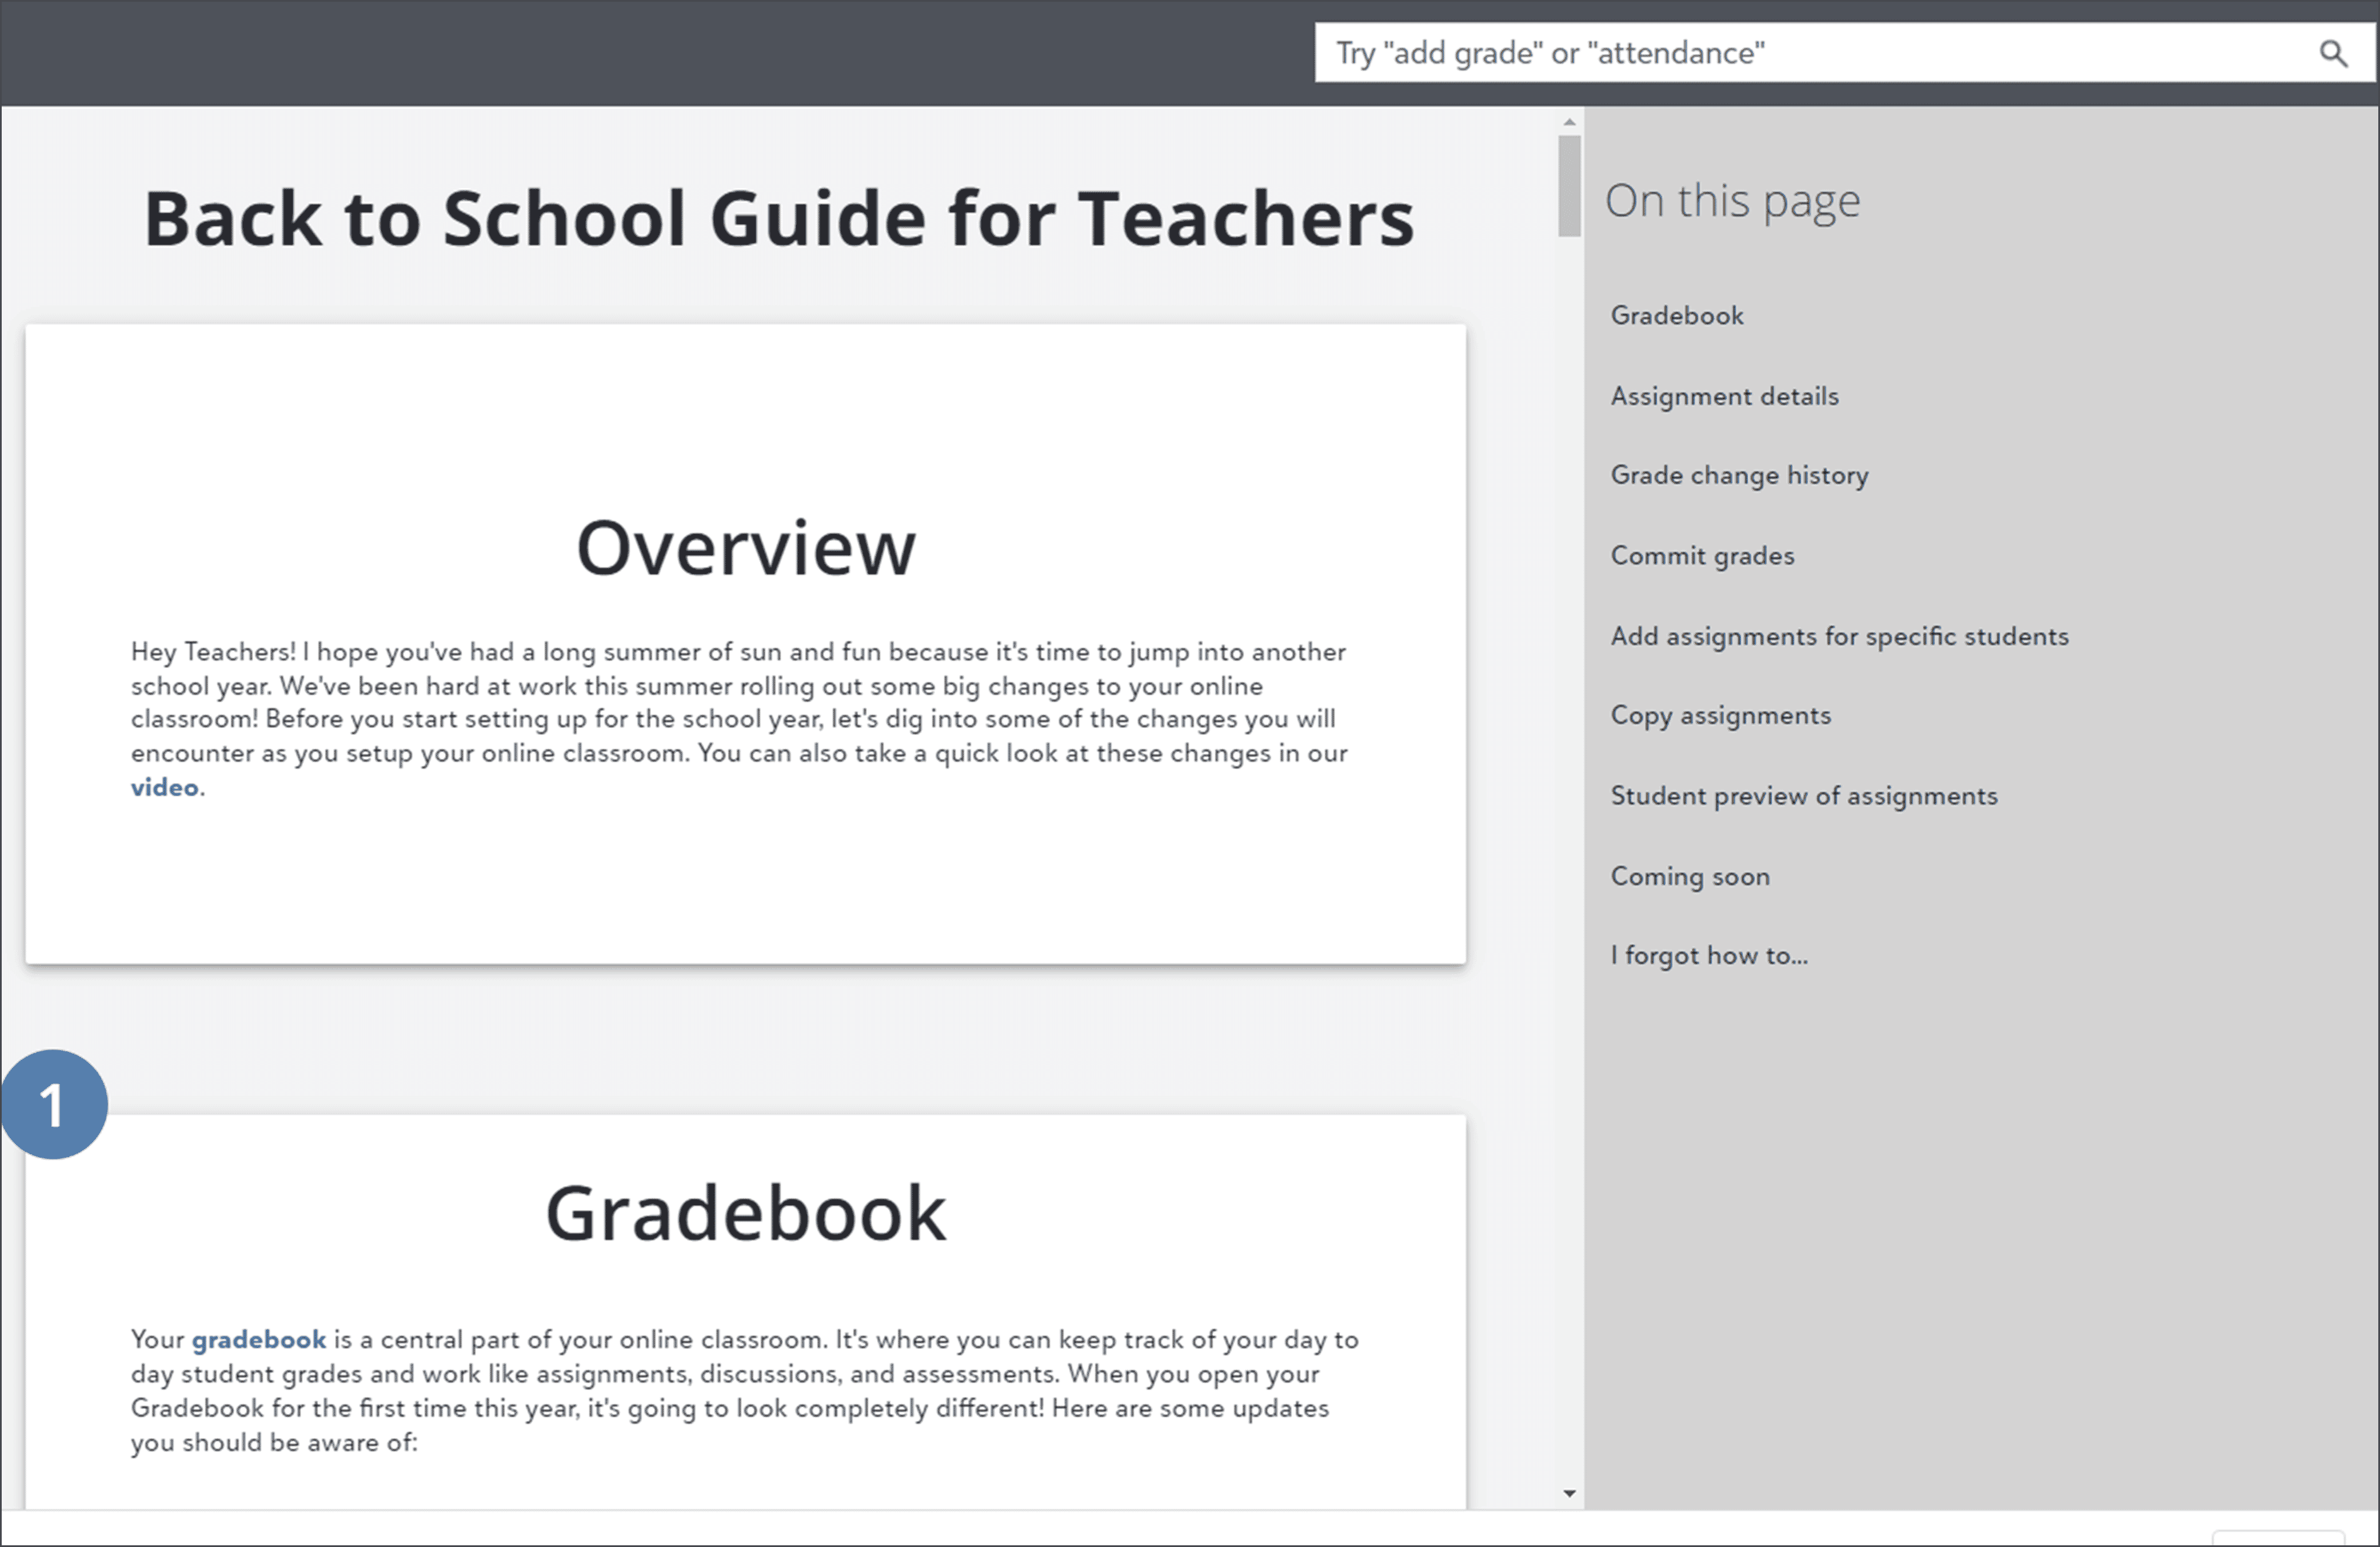The height and width of the screenshot is (1547, 2380).
Task: Open the gradebook hyperlink in text
Action: click(258, 1340)
